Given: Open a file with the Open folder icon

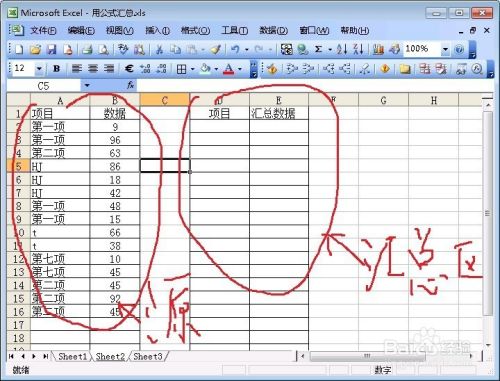Looking at the screenshot, I should (x=35, y=50).
